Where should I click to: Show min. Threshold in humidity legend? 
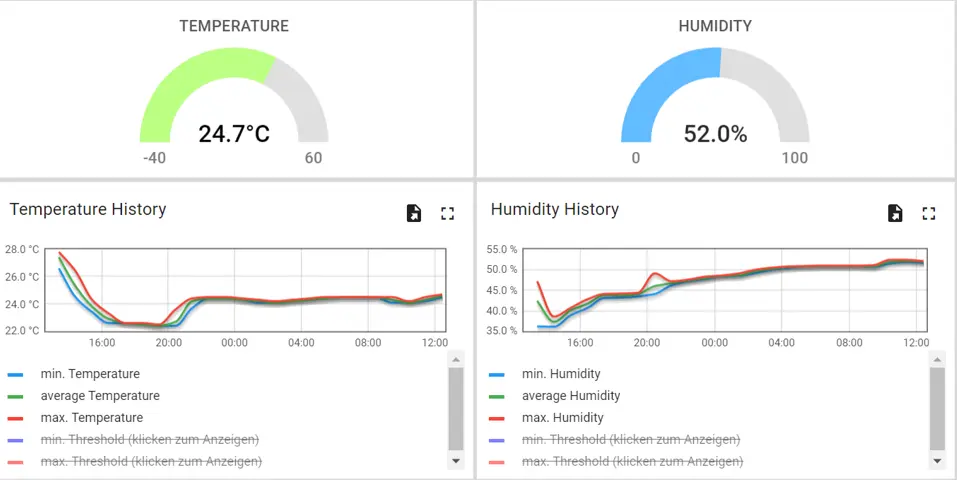coord(631,440)
